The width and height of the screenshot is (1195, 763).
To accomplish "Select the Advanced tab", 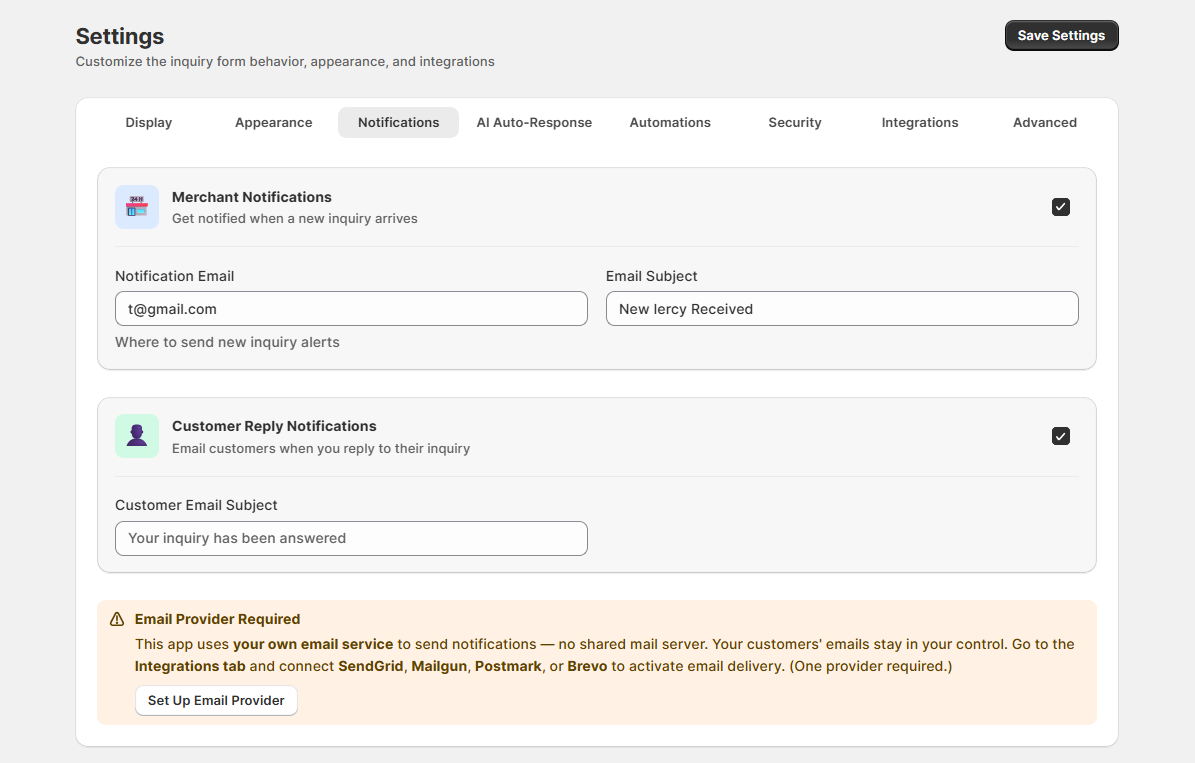I will 1045,122.
